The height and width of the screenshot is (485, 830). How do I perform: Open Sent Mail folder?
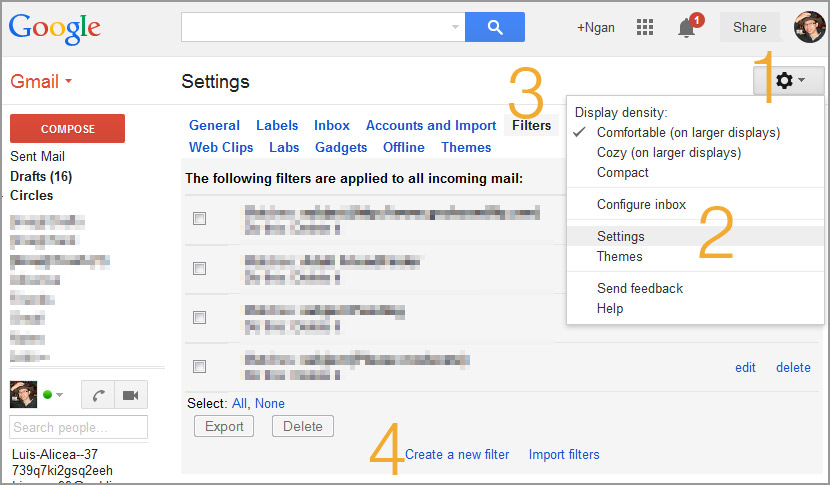click(x=38, y=156)
